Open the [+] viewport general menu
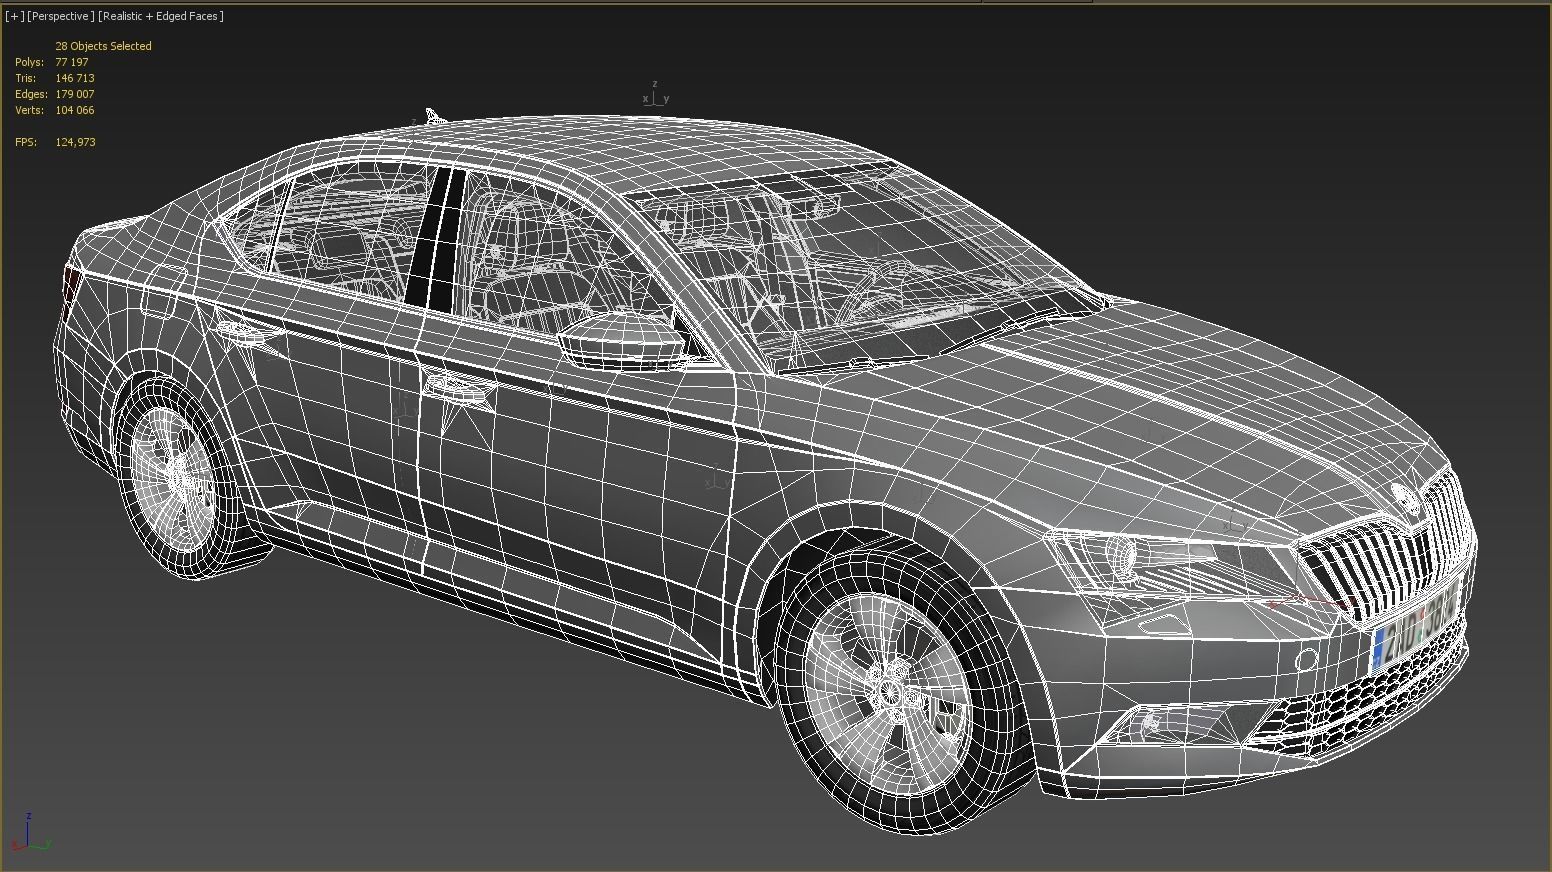 pos(15,16)
